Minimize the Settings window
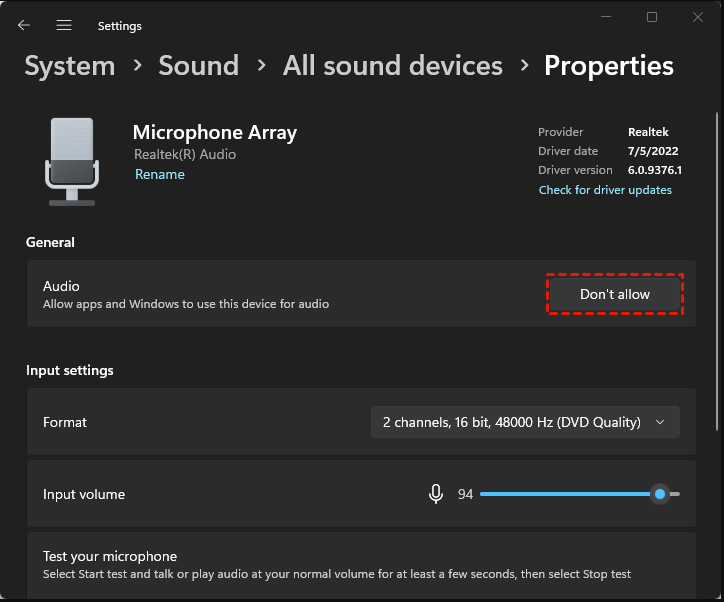This screenshot has height=602, width=724. (x=605, y=17)
